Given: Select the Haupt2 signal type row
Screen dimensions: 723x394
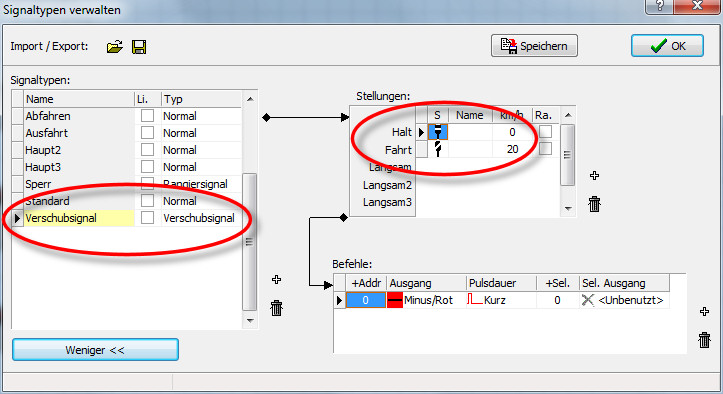Looking at the screenshot, I should click(127, 150).
